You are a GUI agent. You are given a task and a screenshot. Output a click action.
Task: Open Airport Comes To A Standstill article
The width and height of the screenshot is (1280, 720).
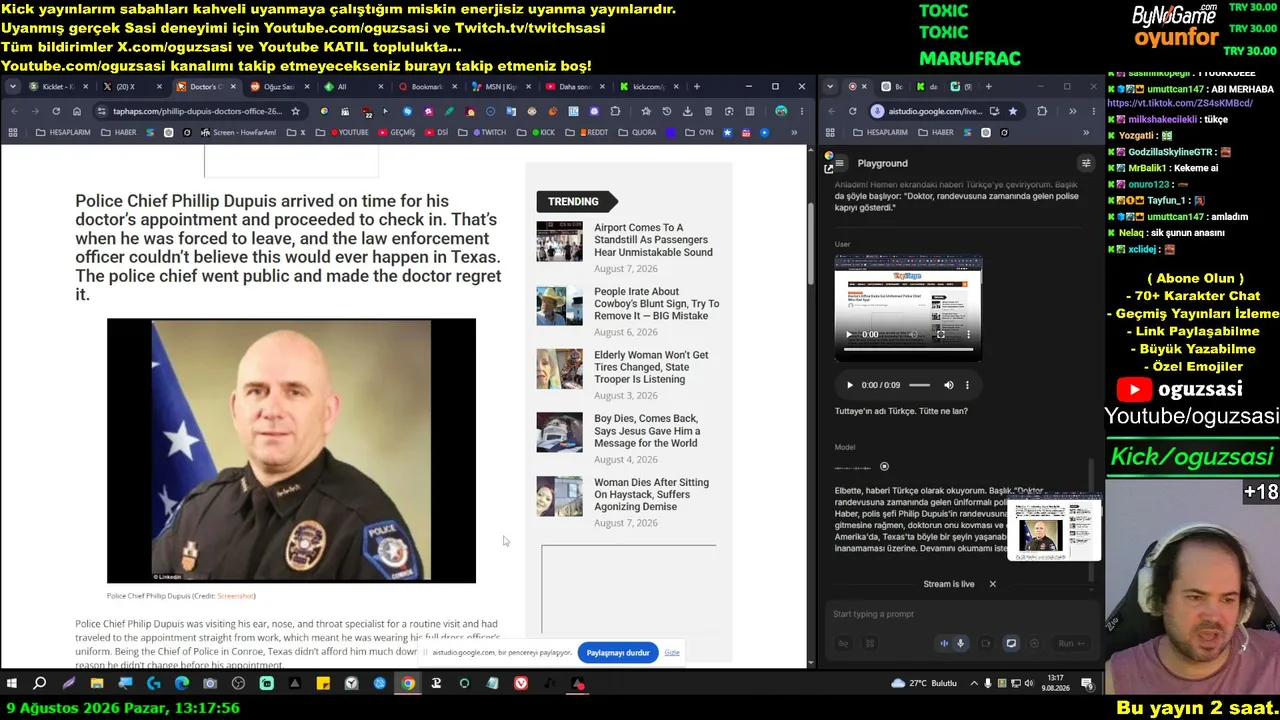tap(653, 240)
